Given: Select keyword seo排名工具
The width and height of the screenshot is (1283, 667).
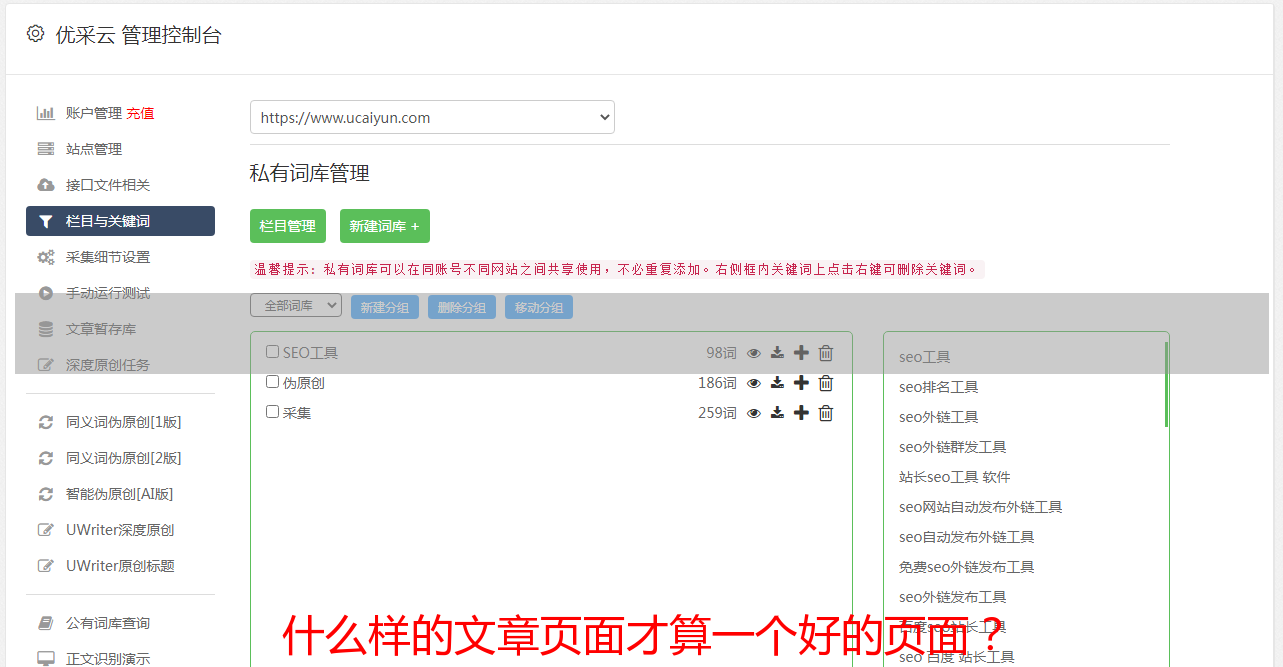Looking at the screenshot, I should click(x=938, y=387).
